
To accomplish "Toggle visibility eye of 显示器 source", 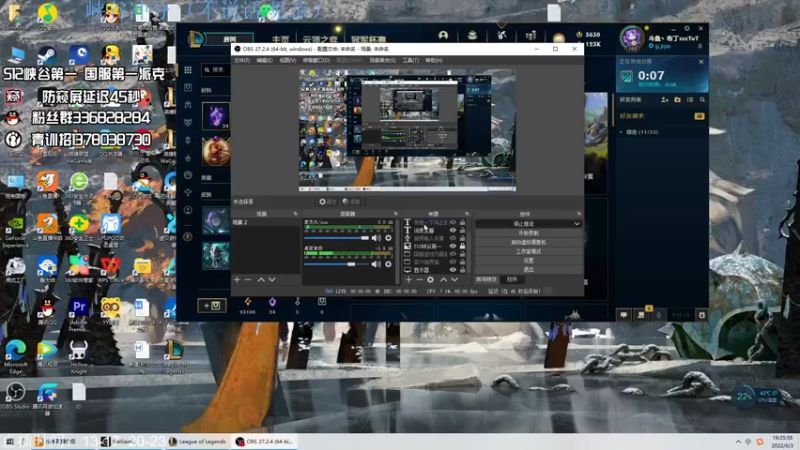I will [x=453, y=270].
